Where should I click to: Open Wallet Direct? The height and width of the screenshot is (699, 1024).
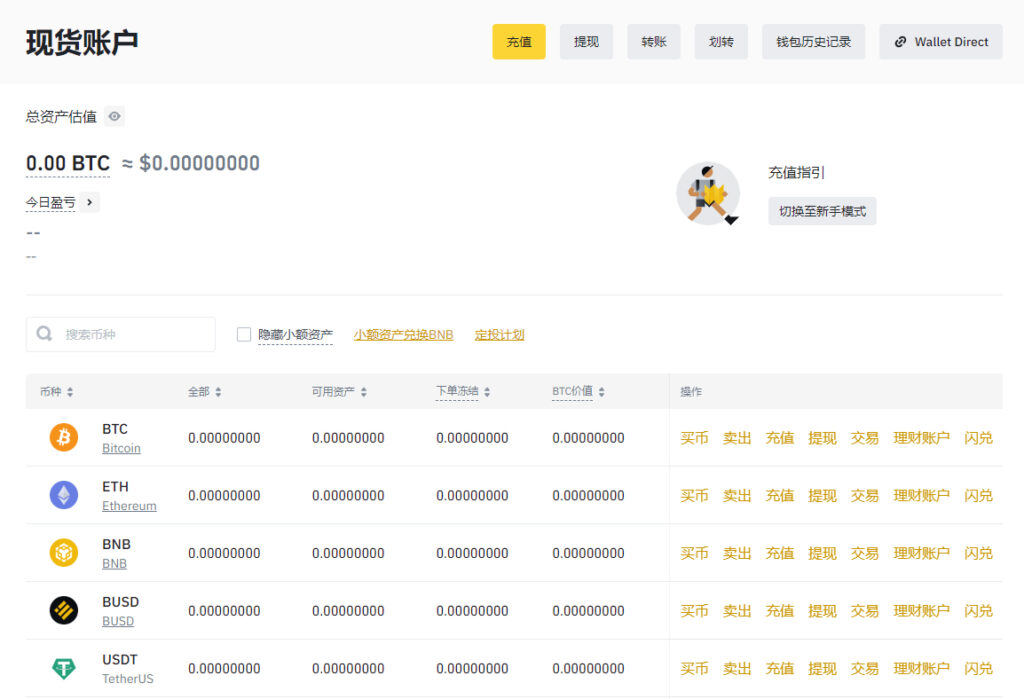click(940, 42)
